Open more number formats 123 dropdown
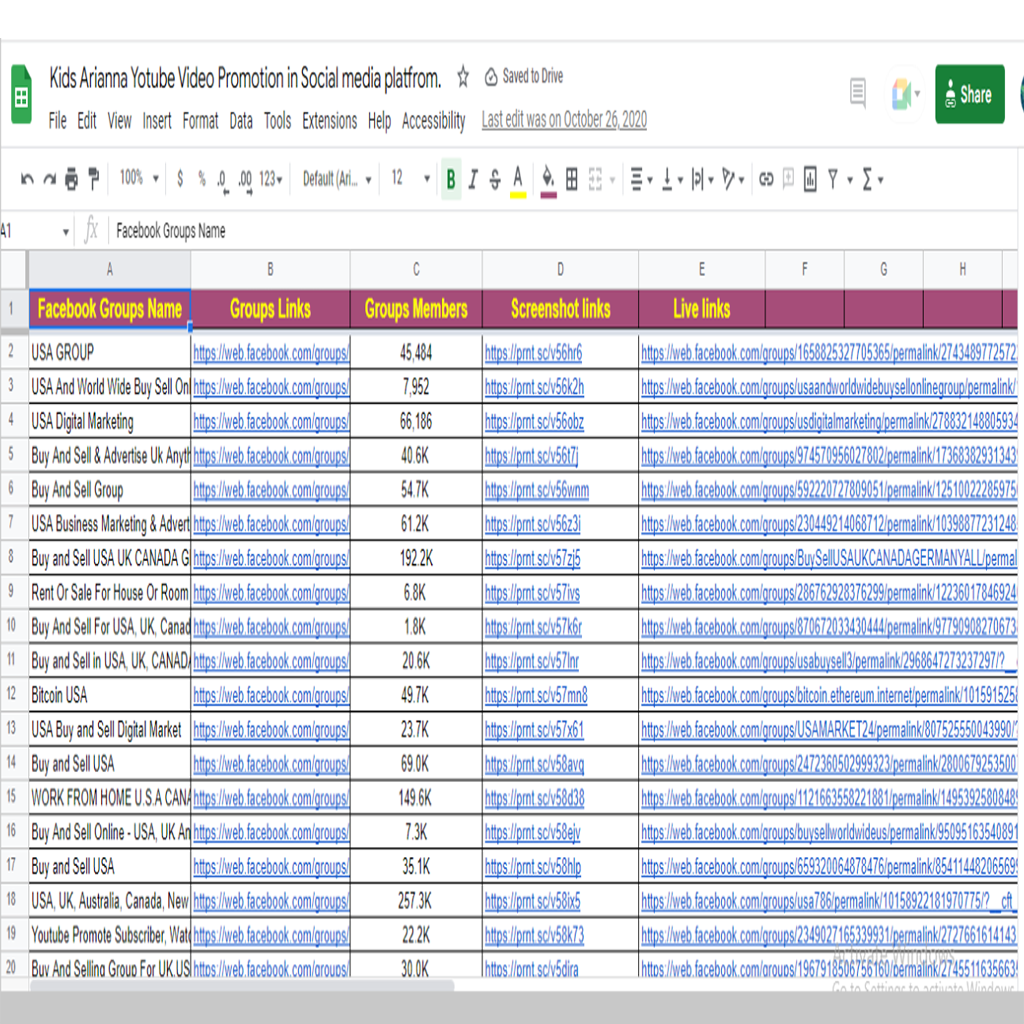The height and width of the screenshot is (1024, 1024). pyautogui.click(x=270, y=178)
